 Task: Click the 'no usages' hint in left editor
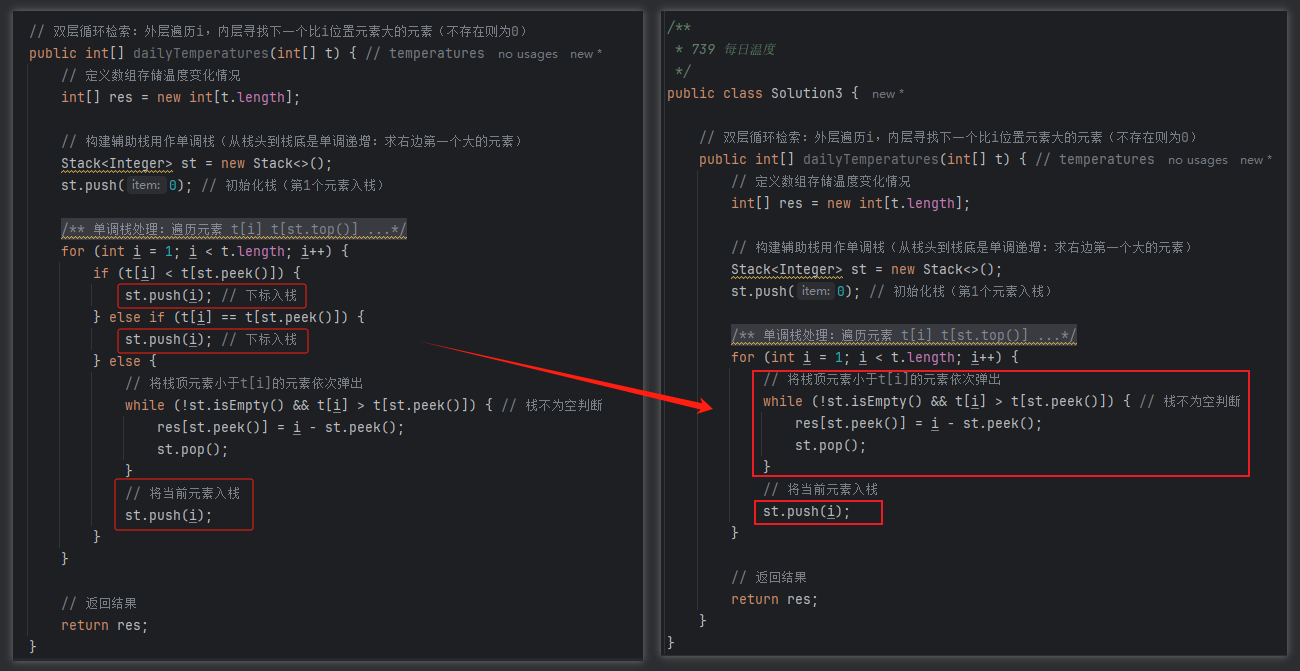pyautogui.click(x=527, y=54)
